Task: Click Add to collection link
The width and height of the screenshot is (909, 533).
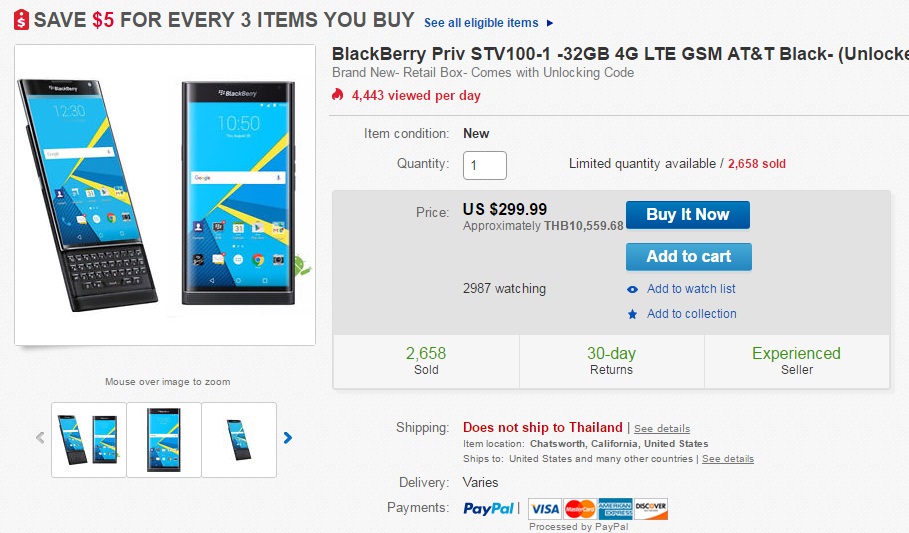Action: tap(691, 314)
